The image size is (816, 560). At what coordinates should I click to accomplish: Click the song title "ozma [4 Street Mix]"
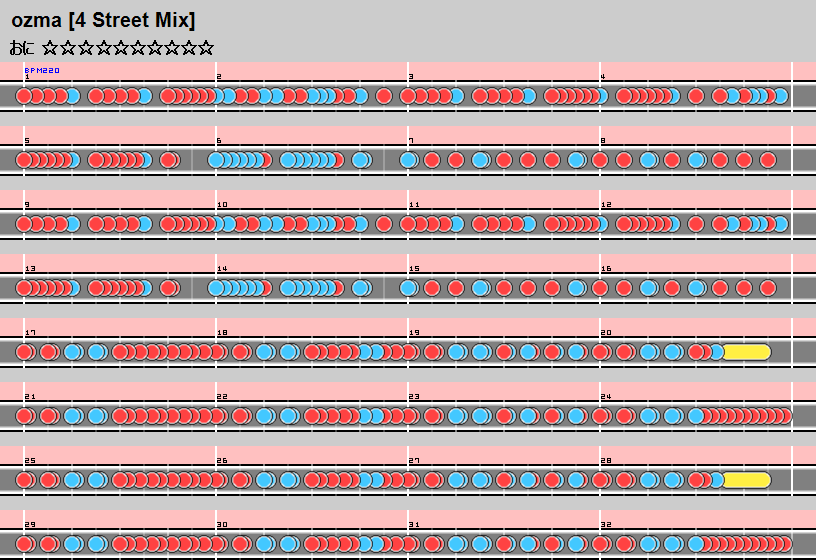(x=103, y=21)
